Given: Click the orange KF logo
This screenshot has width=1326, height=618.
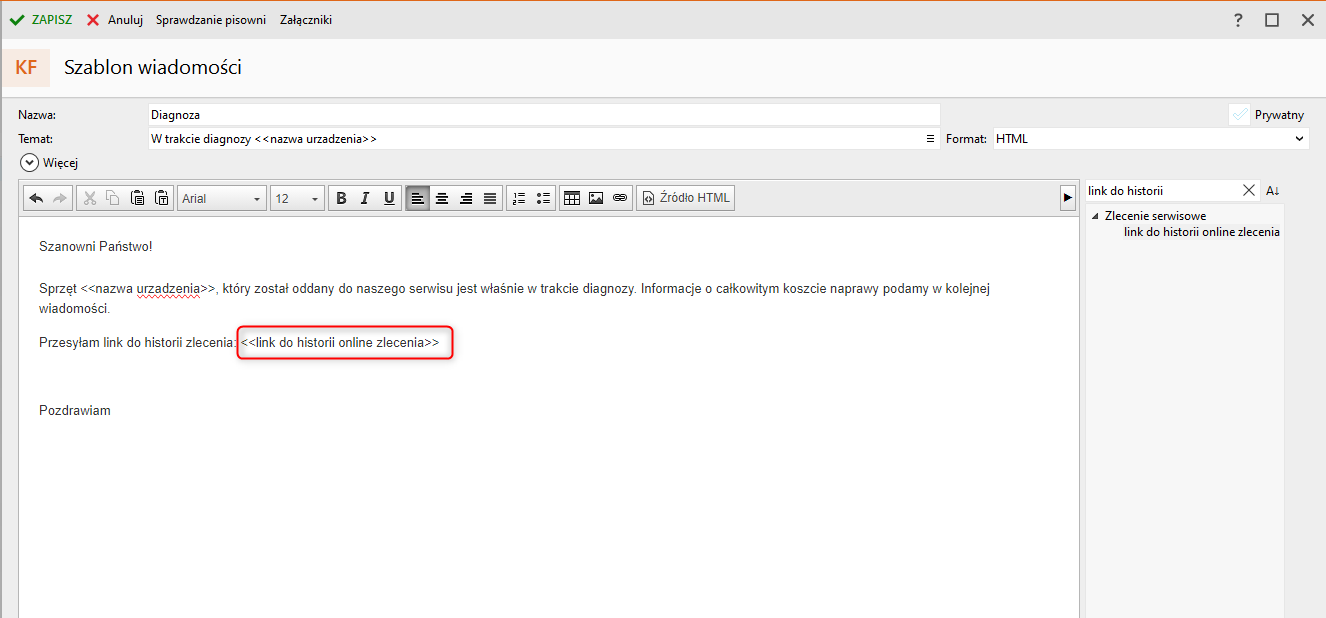Looking at the screenshot, I should 26,68.
